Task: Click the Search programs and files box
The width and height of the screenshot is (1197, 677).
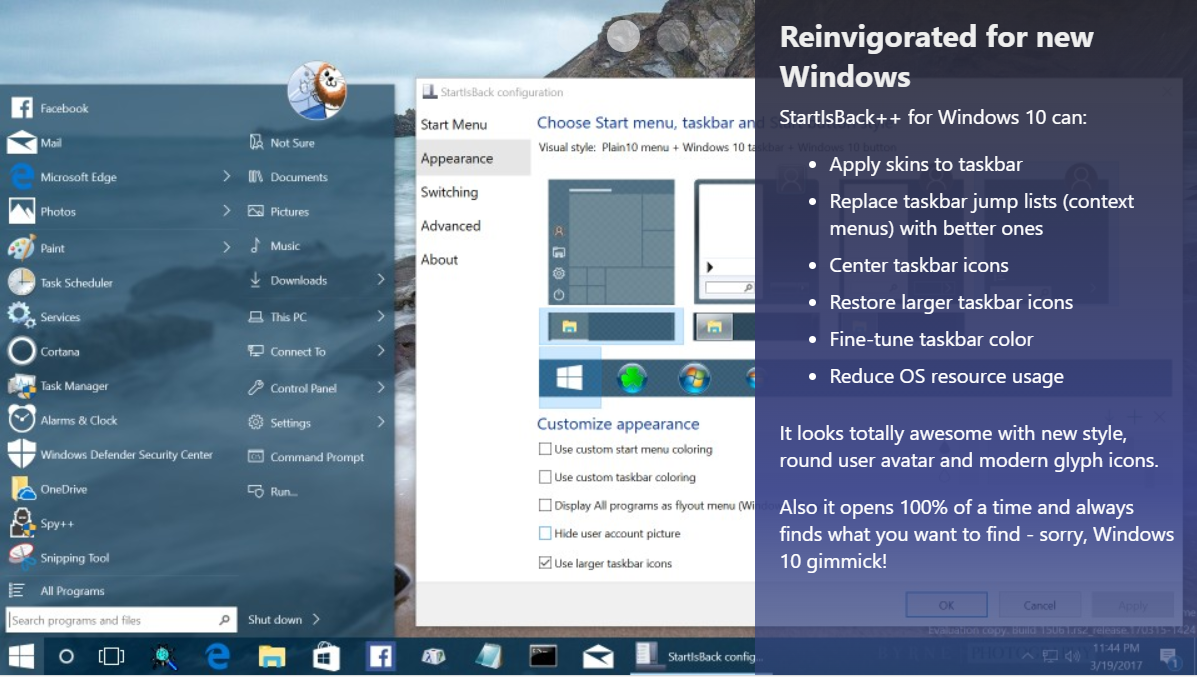Action: pyautogui.click(x=121, y=620)
